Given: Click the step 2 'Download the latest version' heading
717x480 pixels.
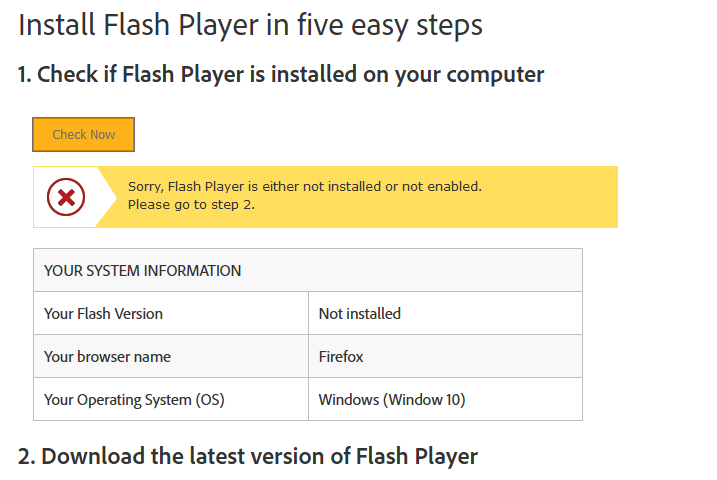Looking at the screenshot, I should coord(248,457).
